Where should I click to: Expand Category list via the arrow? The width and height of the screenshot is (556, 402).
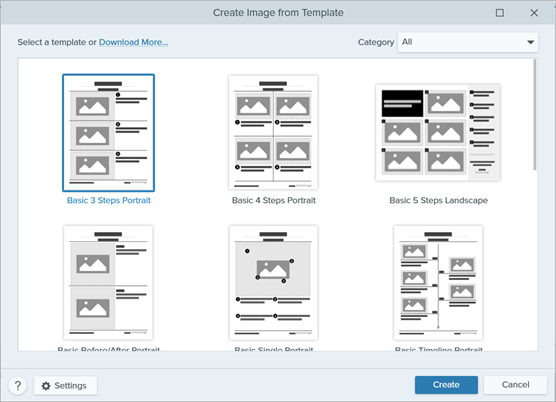[530, 42]
